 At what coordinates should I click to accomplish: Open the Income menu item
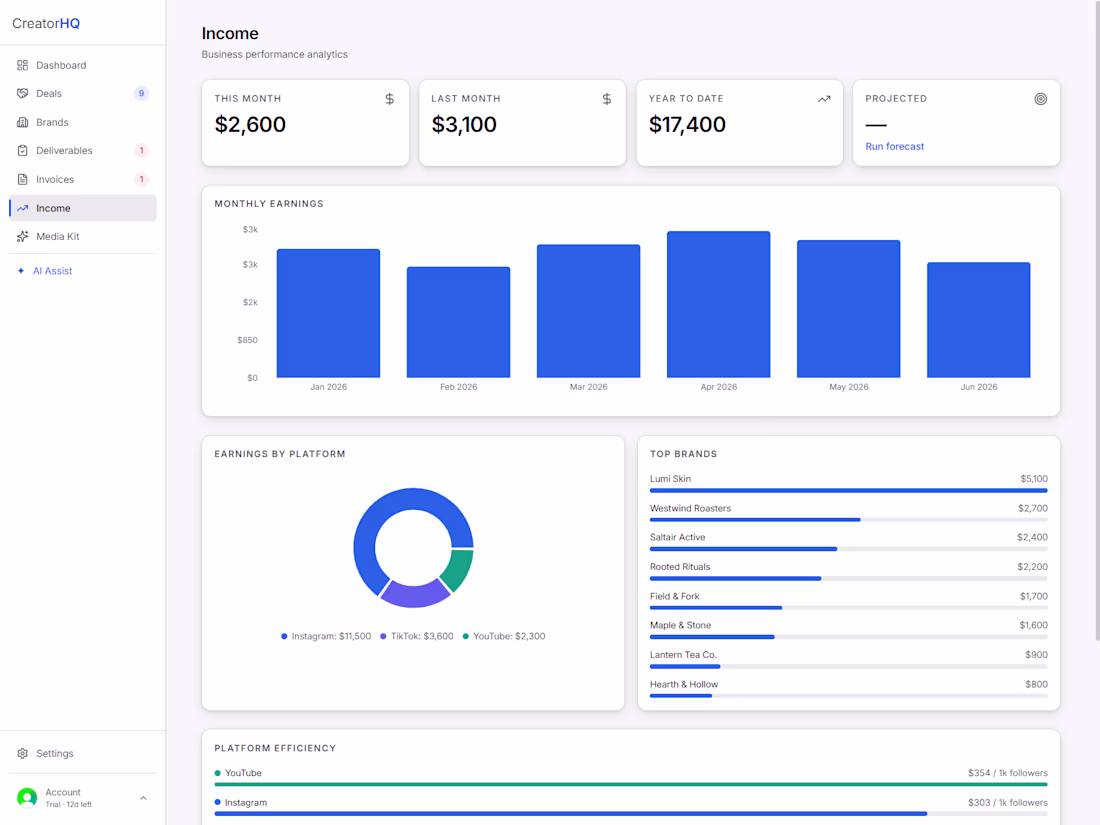(x=83, y=208)
